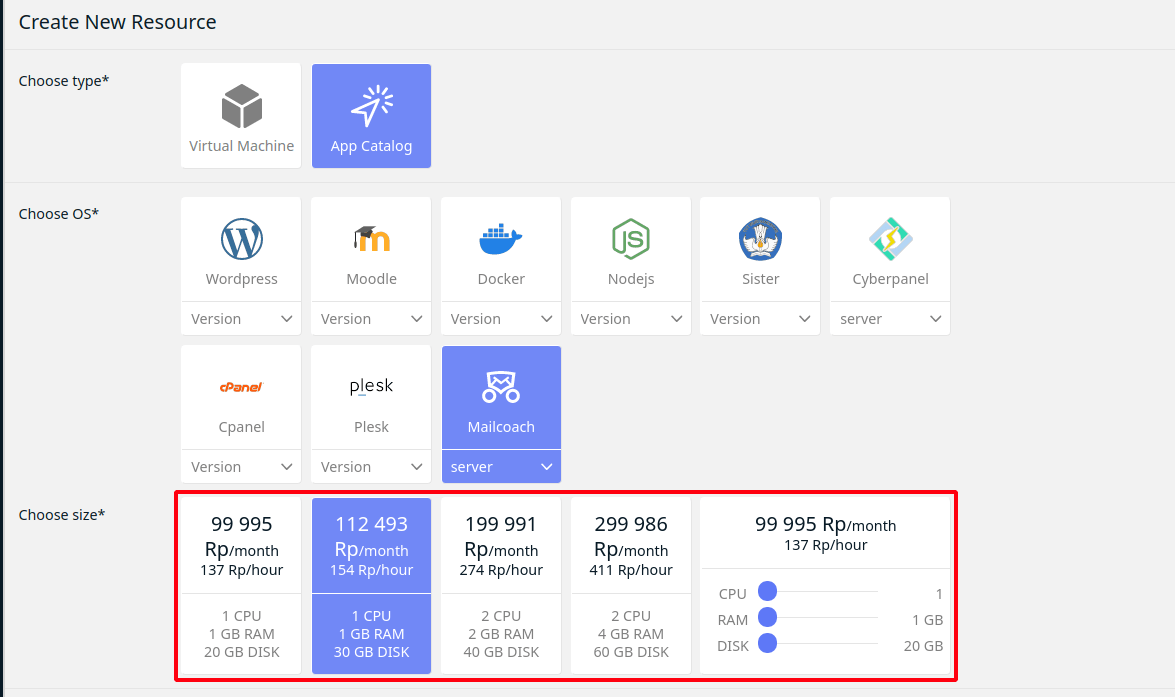Select the Virtual Machine resource type
The height and width of the screenshot is (697, 1175).
(x=240, y=115)
